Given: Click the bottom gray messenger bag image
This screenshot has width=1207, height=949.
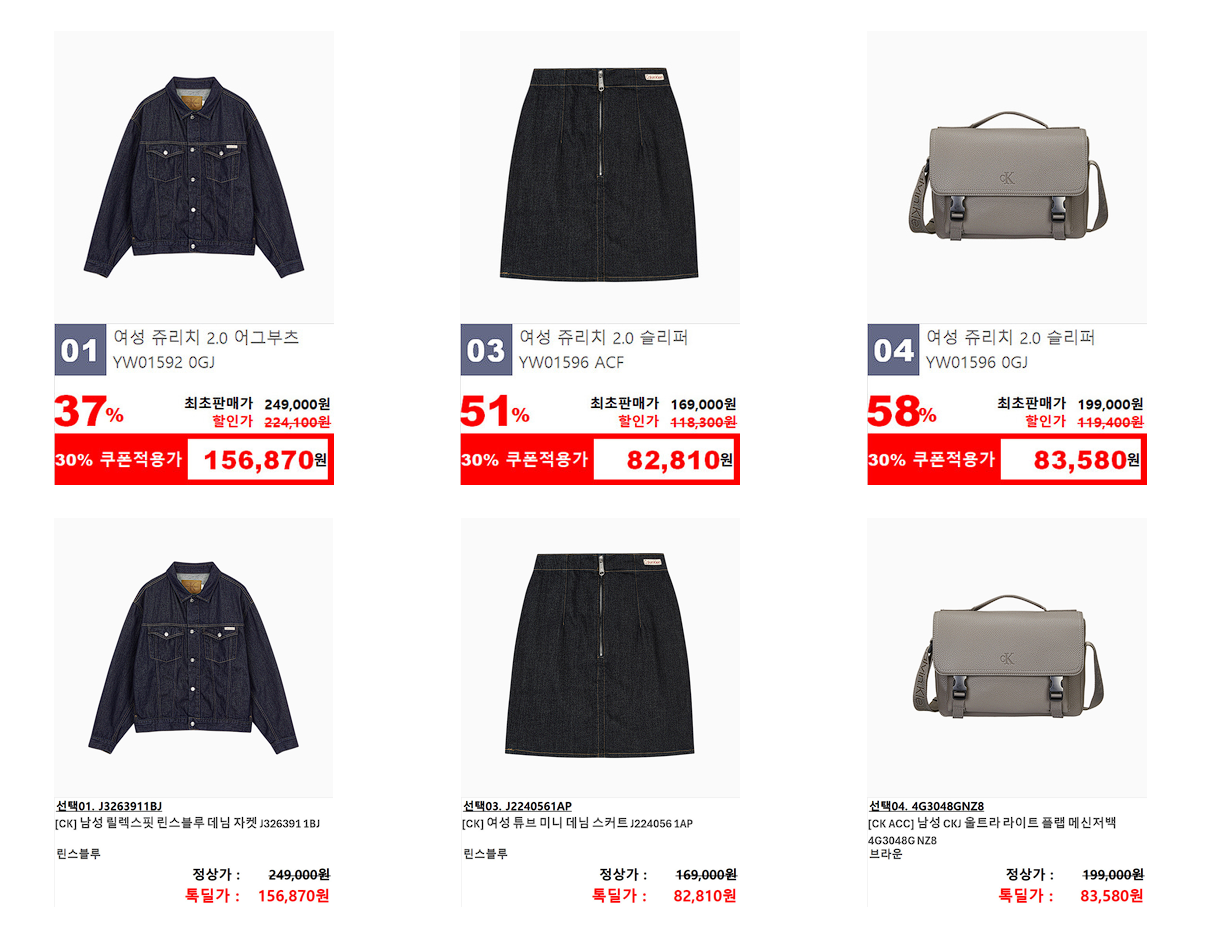Looking at the screenshot, I should click(x=1007, y=658).
